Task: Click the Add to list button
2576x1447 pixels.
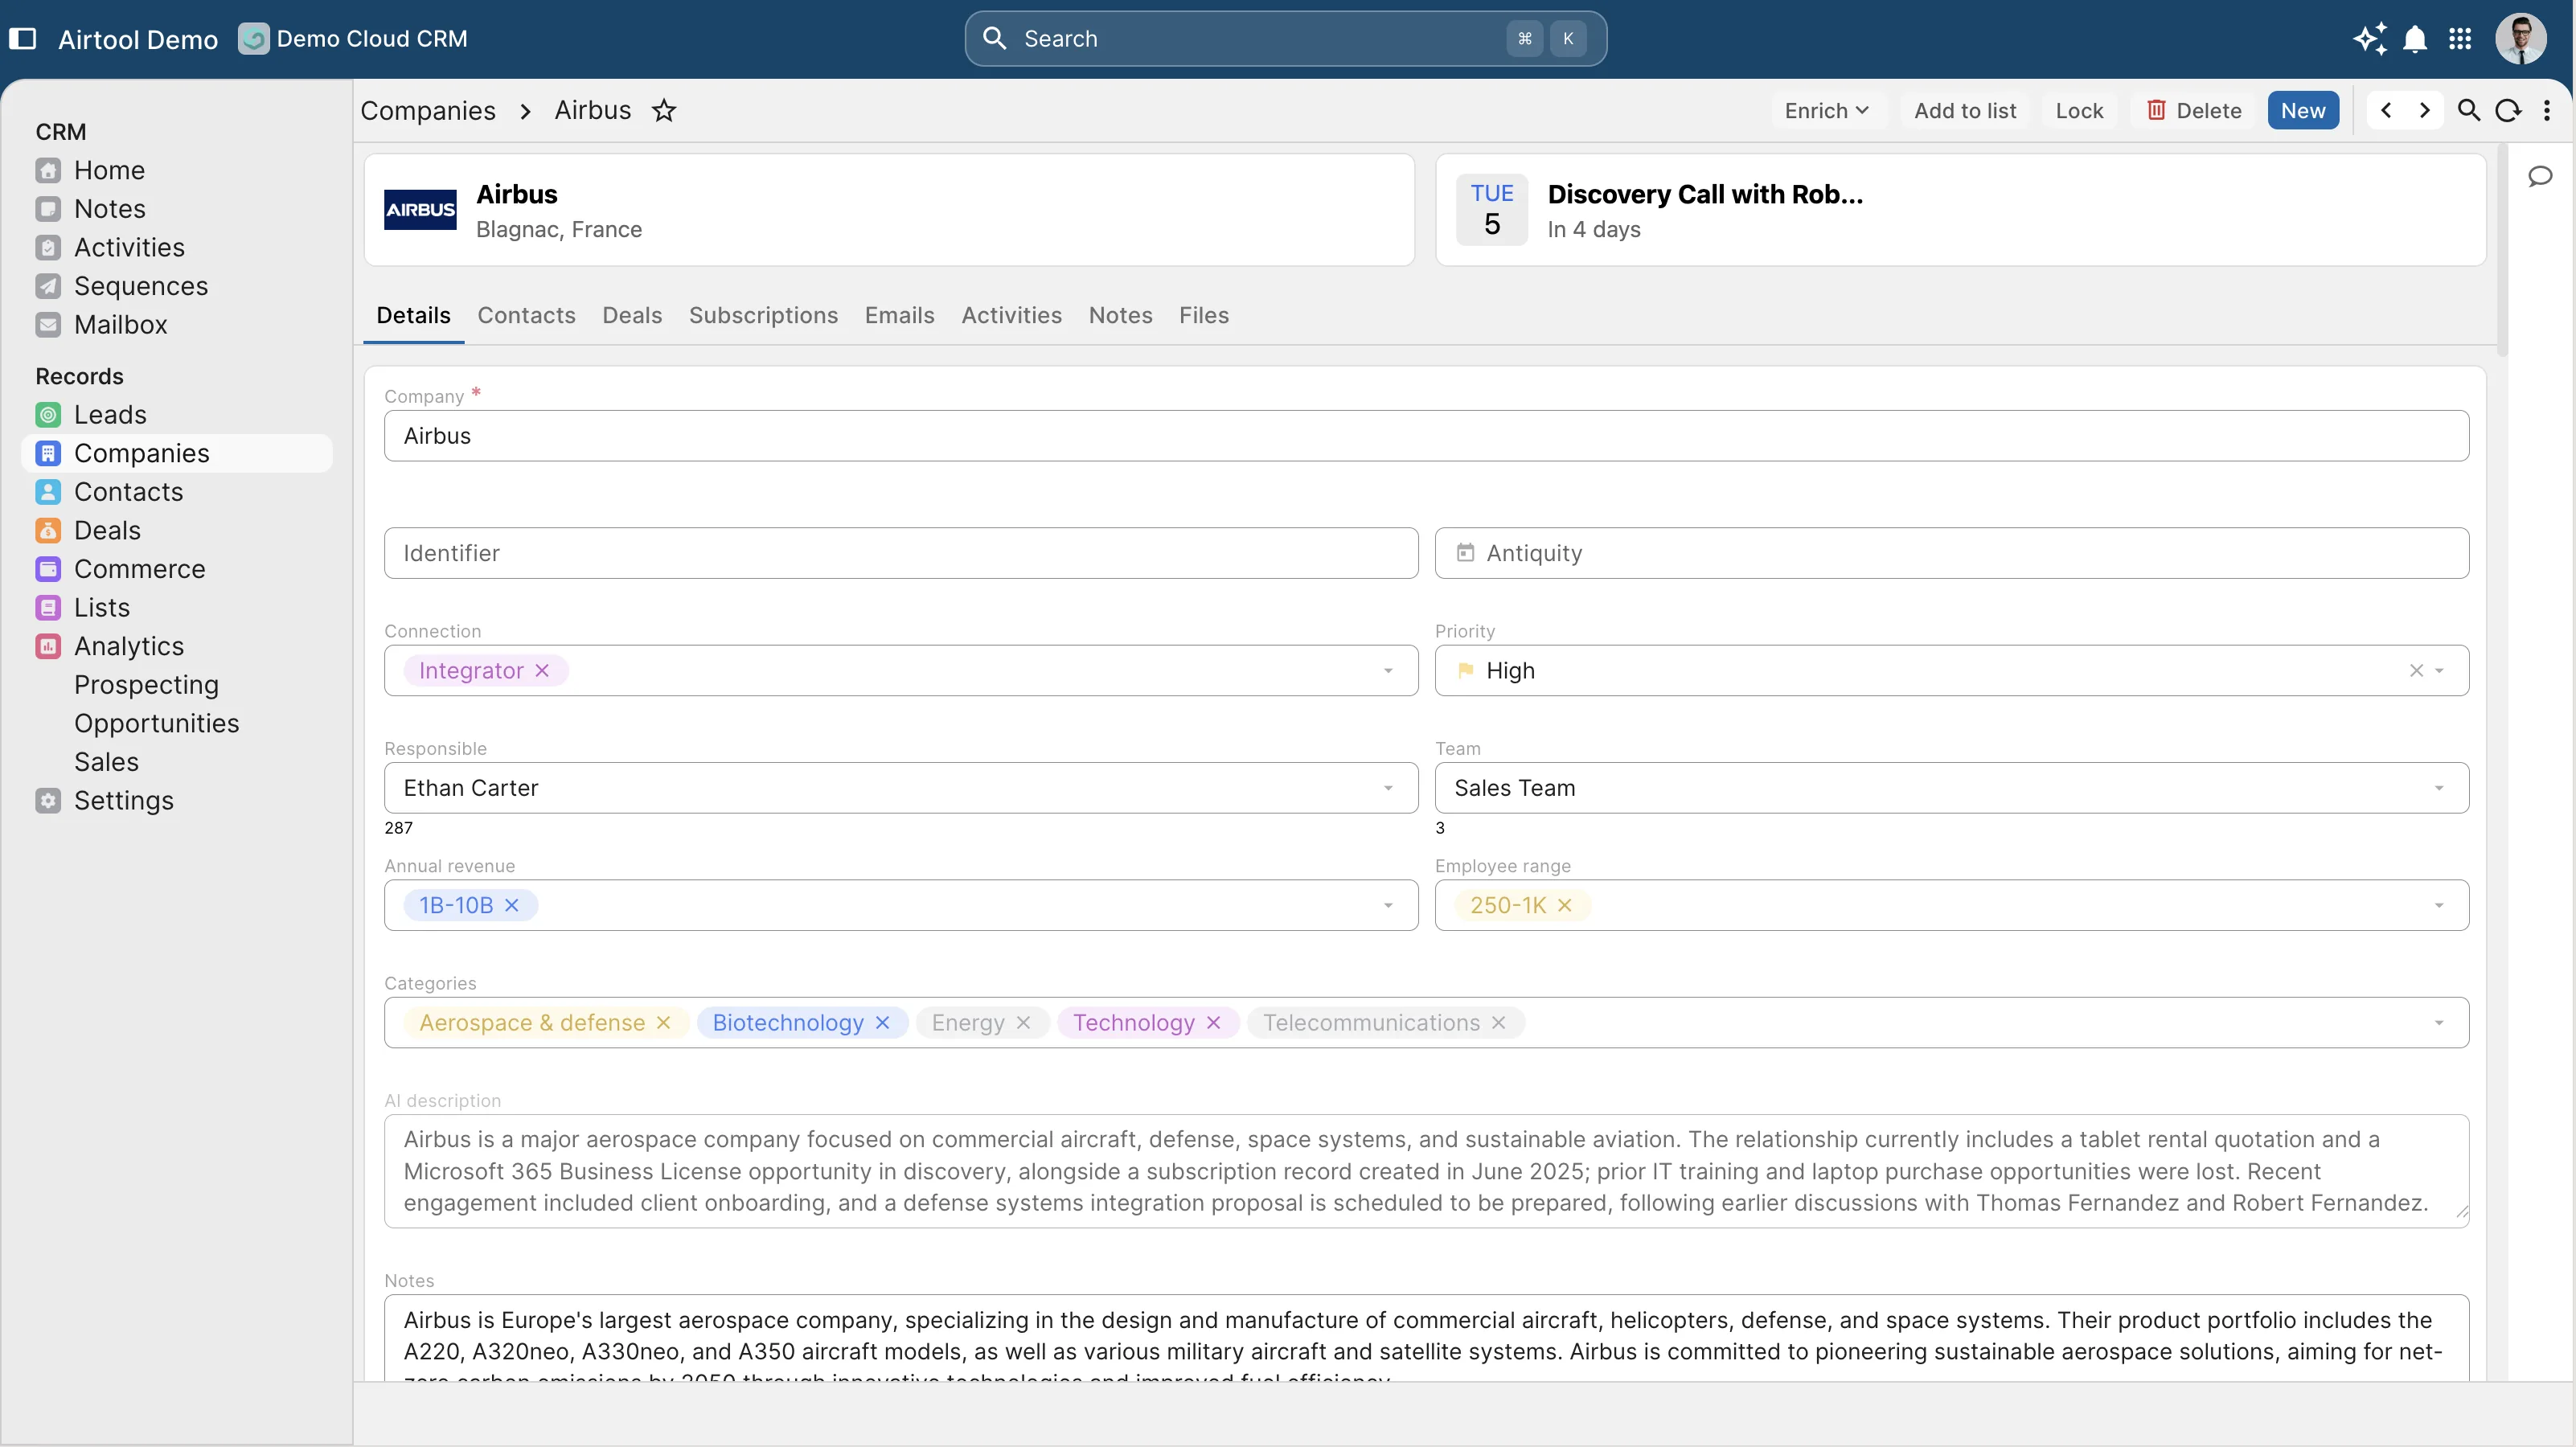Action: (1965, 110)
